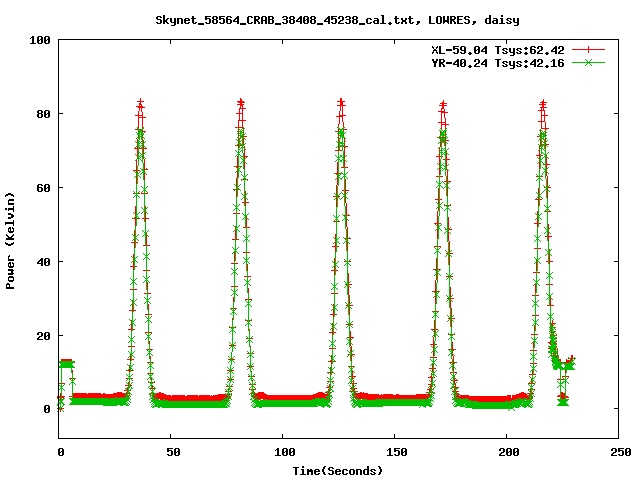Click the x-axis tick label 50
This screenshot has height=480, width=640.
pyautogui.click(x=173, y=452)
